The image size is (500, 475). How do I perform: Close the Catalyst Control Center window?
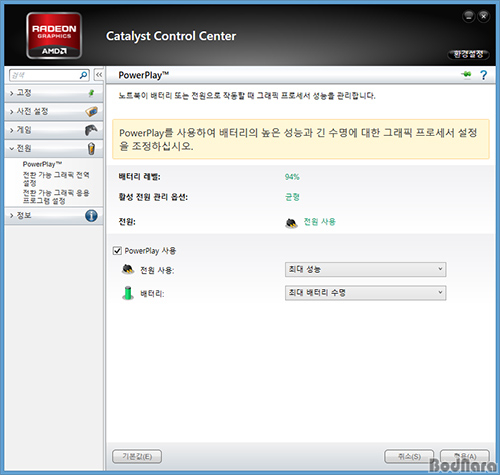click(x=484, y=16)
